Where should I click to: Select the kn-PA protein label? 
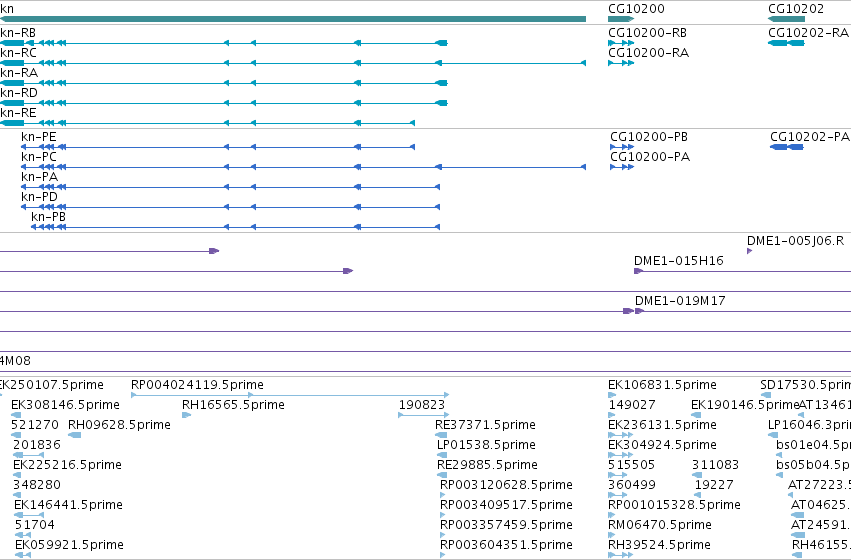coord(39,177)
